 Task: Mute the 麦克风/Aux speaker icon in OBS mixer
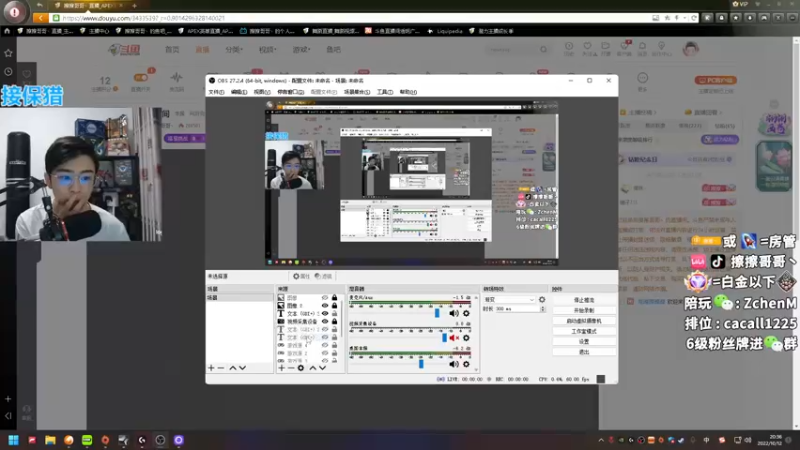[453, 313]
